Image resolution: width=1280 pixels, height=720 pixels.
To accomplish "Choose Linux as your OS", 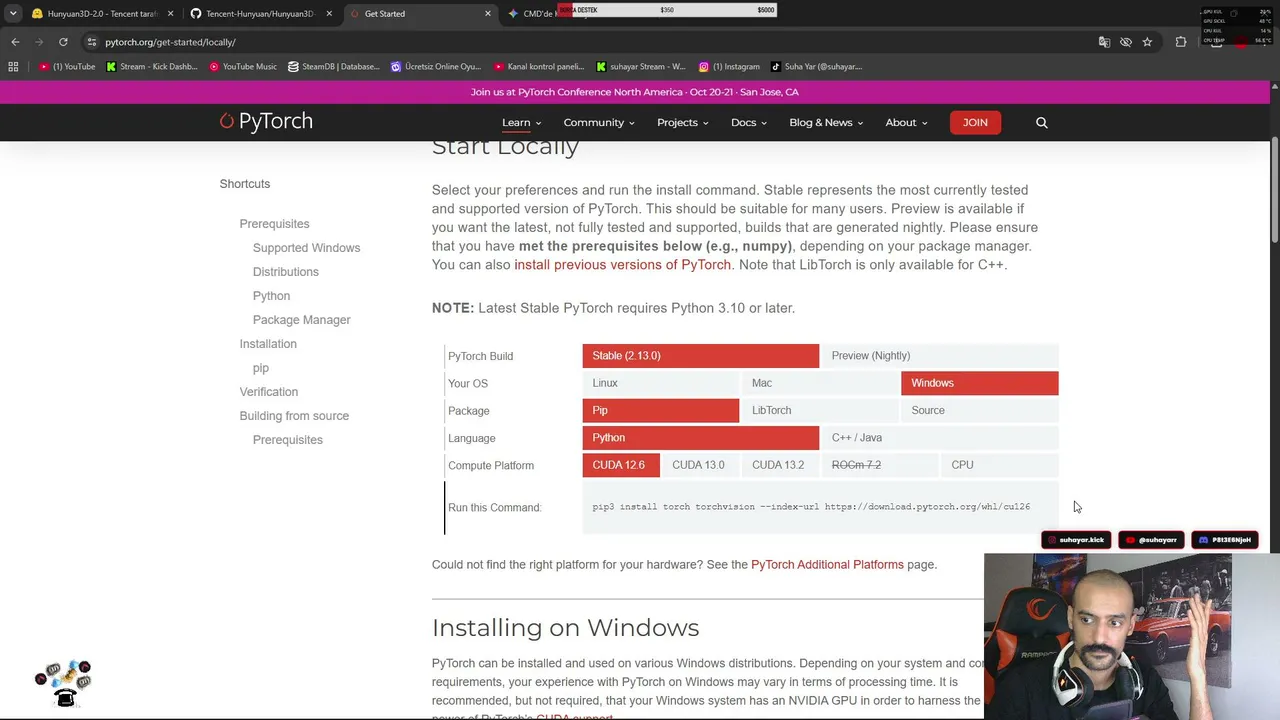I will [x=661, y=383].
